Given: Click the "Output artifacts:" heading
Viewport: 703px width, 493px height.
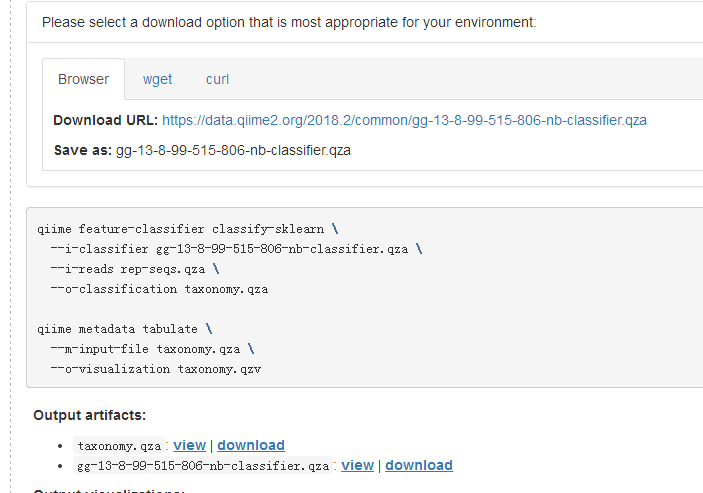Looking at the screenshot, I should coord(90,415).
